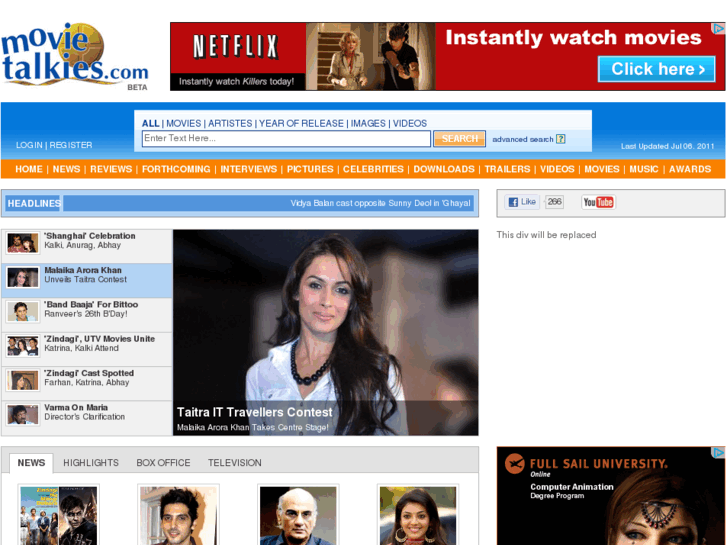
Task: Select the VIDEOS search filter
Action: click(410, 123)
